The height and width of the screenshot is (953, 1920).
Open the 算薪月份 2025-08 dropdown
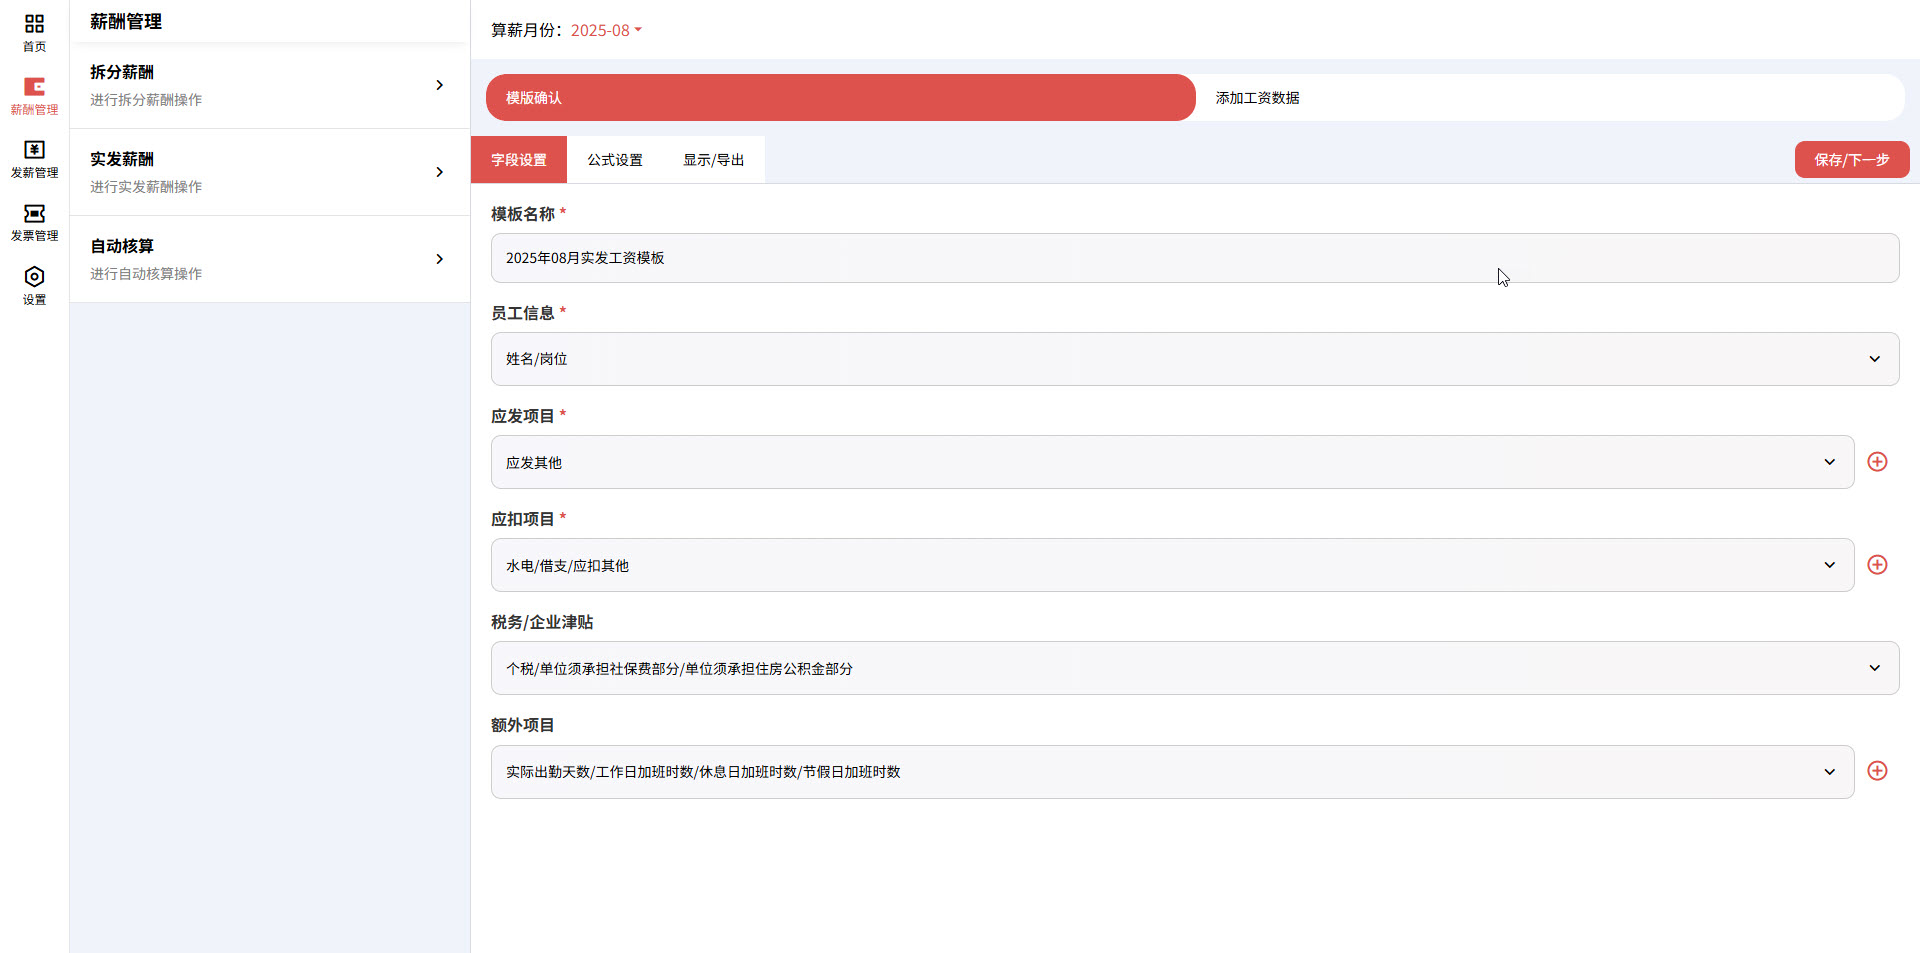(605, 30)
